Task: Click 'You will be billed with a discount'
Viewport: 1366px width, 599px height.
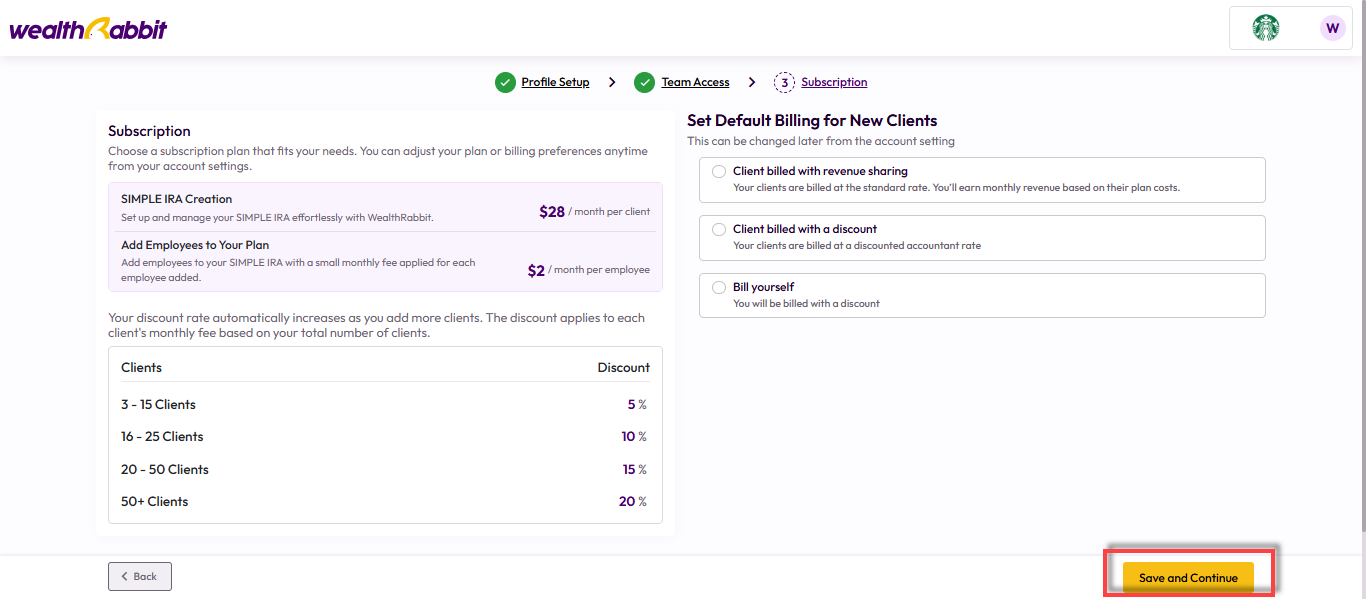Action: (806, 304)
